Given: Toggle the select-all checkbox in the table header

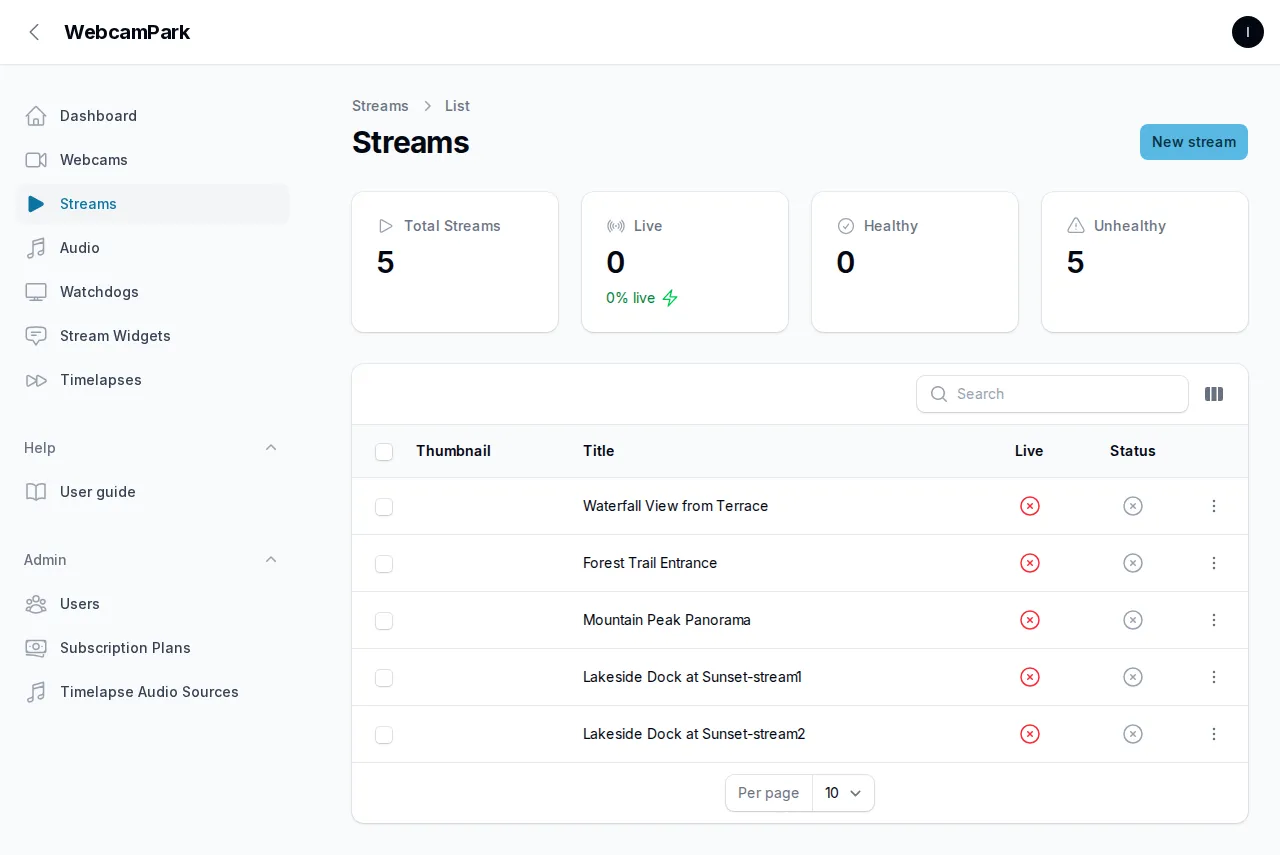Looking at the screenshot, I should (384, 452).
